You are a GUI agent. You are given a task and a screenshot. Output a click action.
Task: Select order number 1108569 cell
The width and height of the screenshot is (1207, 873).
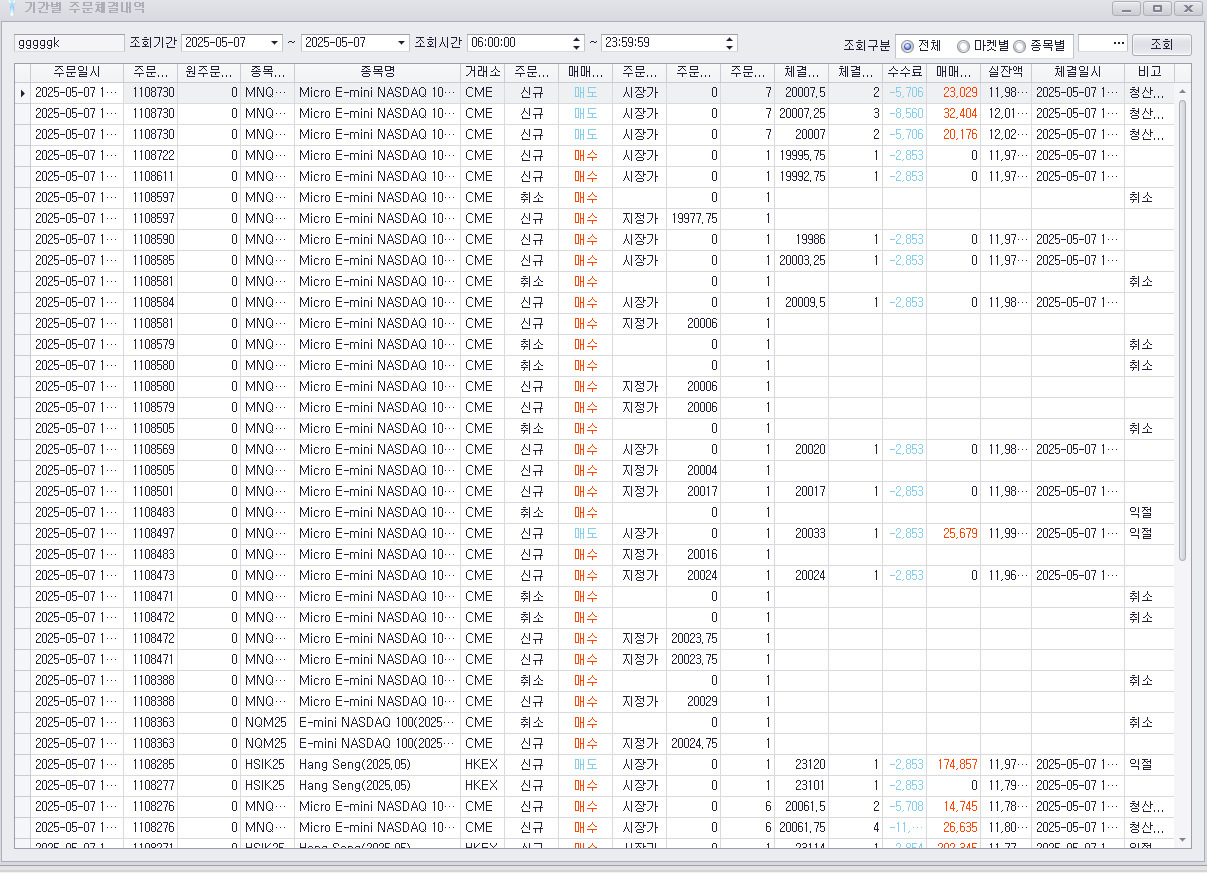pos(153,450)
